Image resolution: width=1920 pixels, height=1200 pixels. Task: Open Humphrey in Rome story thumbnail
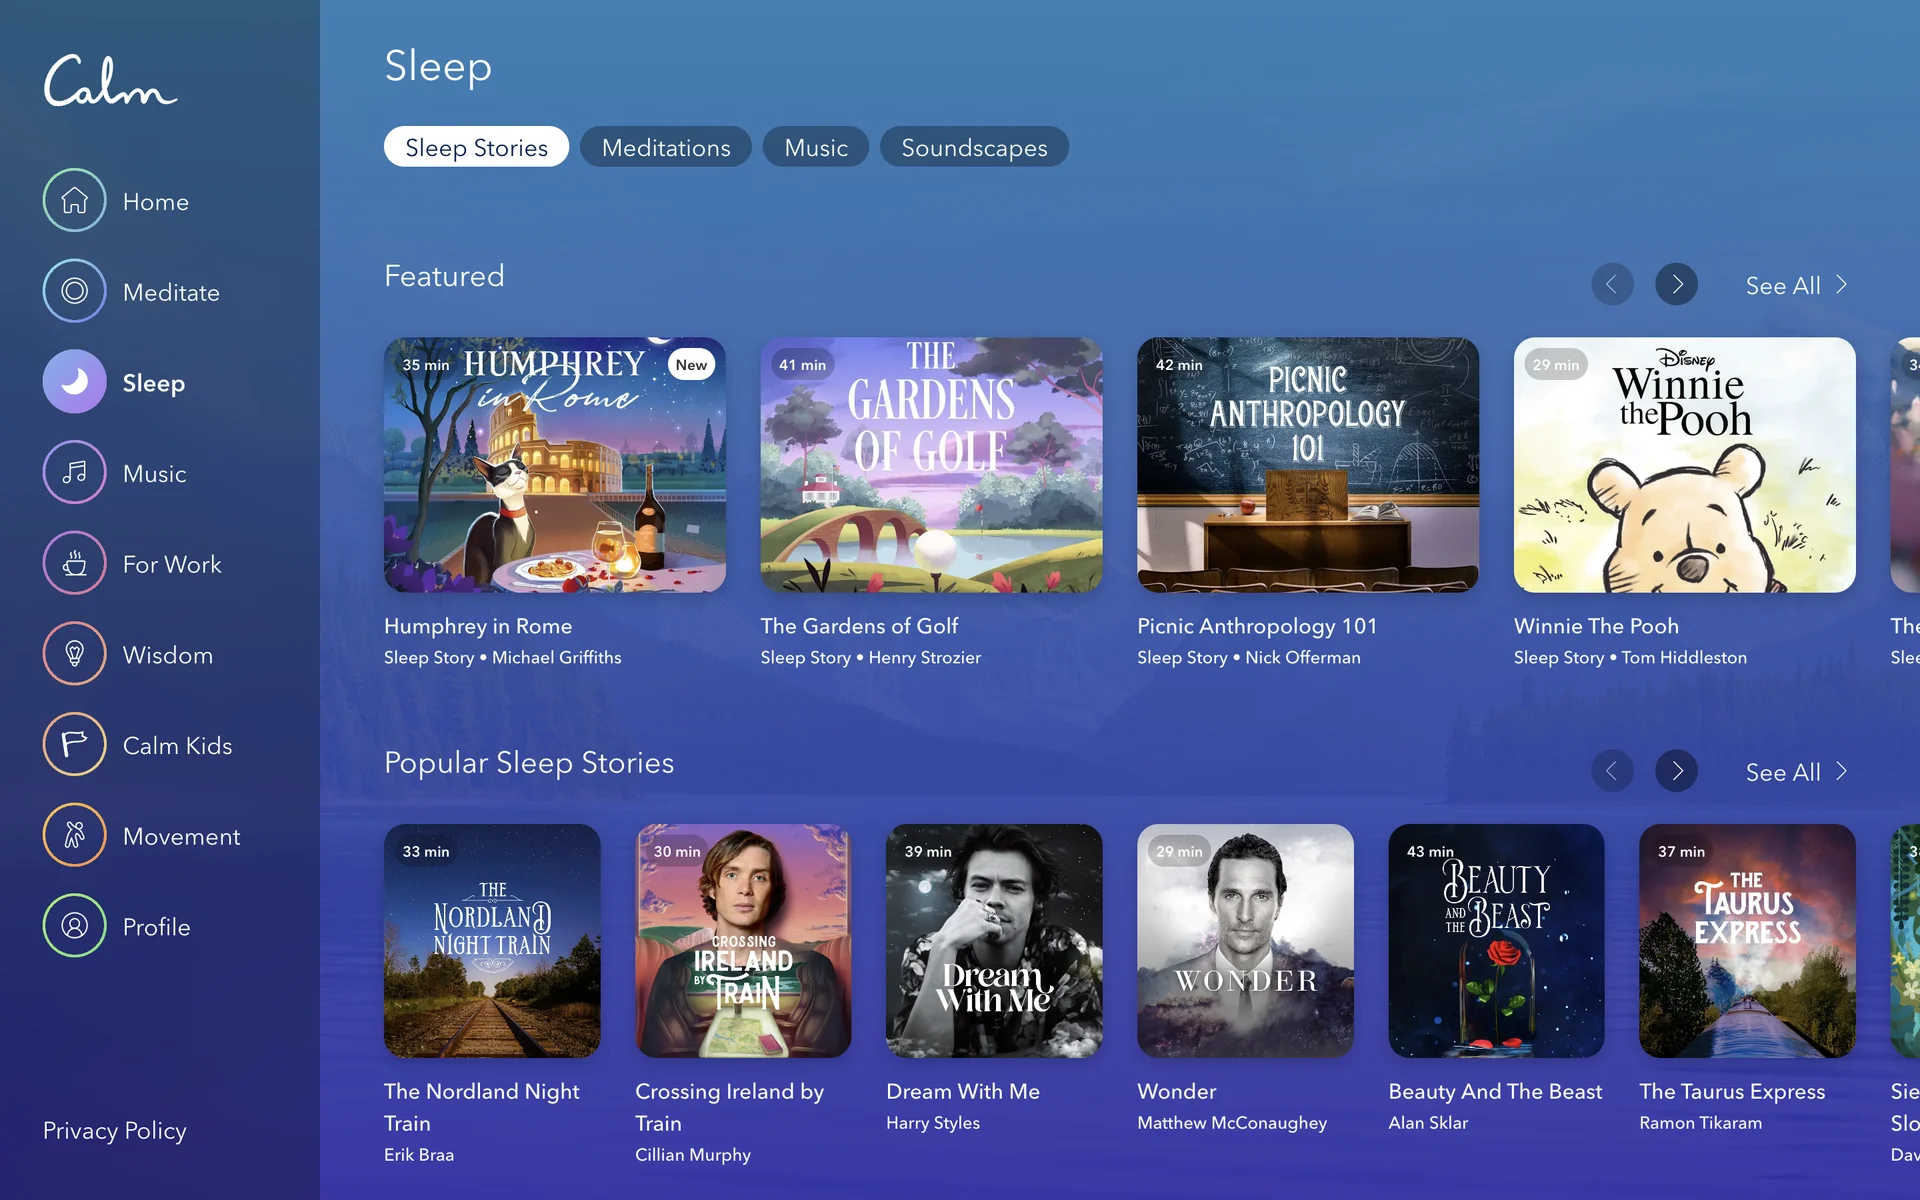(x=555, y=465)
